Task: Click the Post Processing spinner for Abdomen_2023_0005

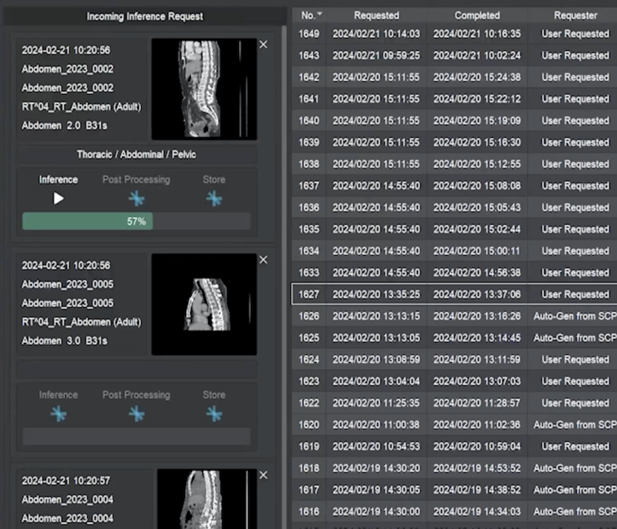Action: click(x=136, y=413)
